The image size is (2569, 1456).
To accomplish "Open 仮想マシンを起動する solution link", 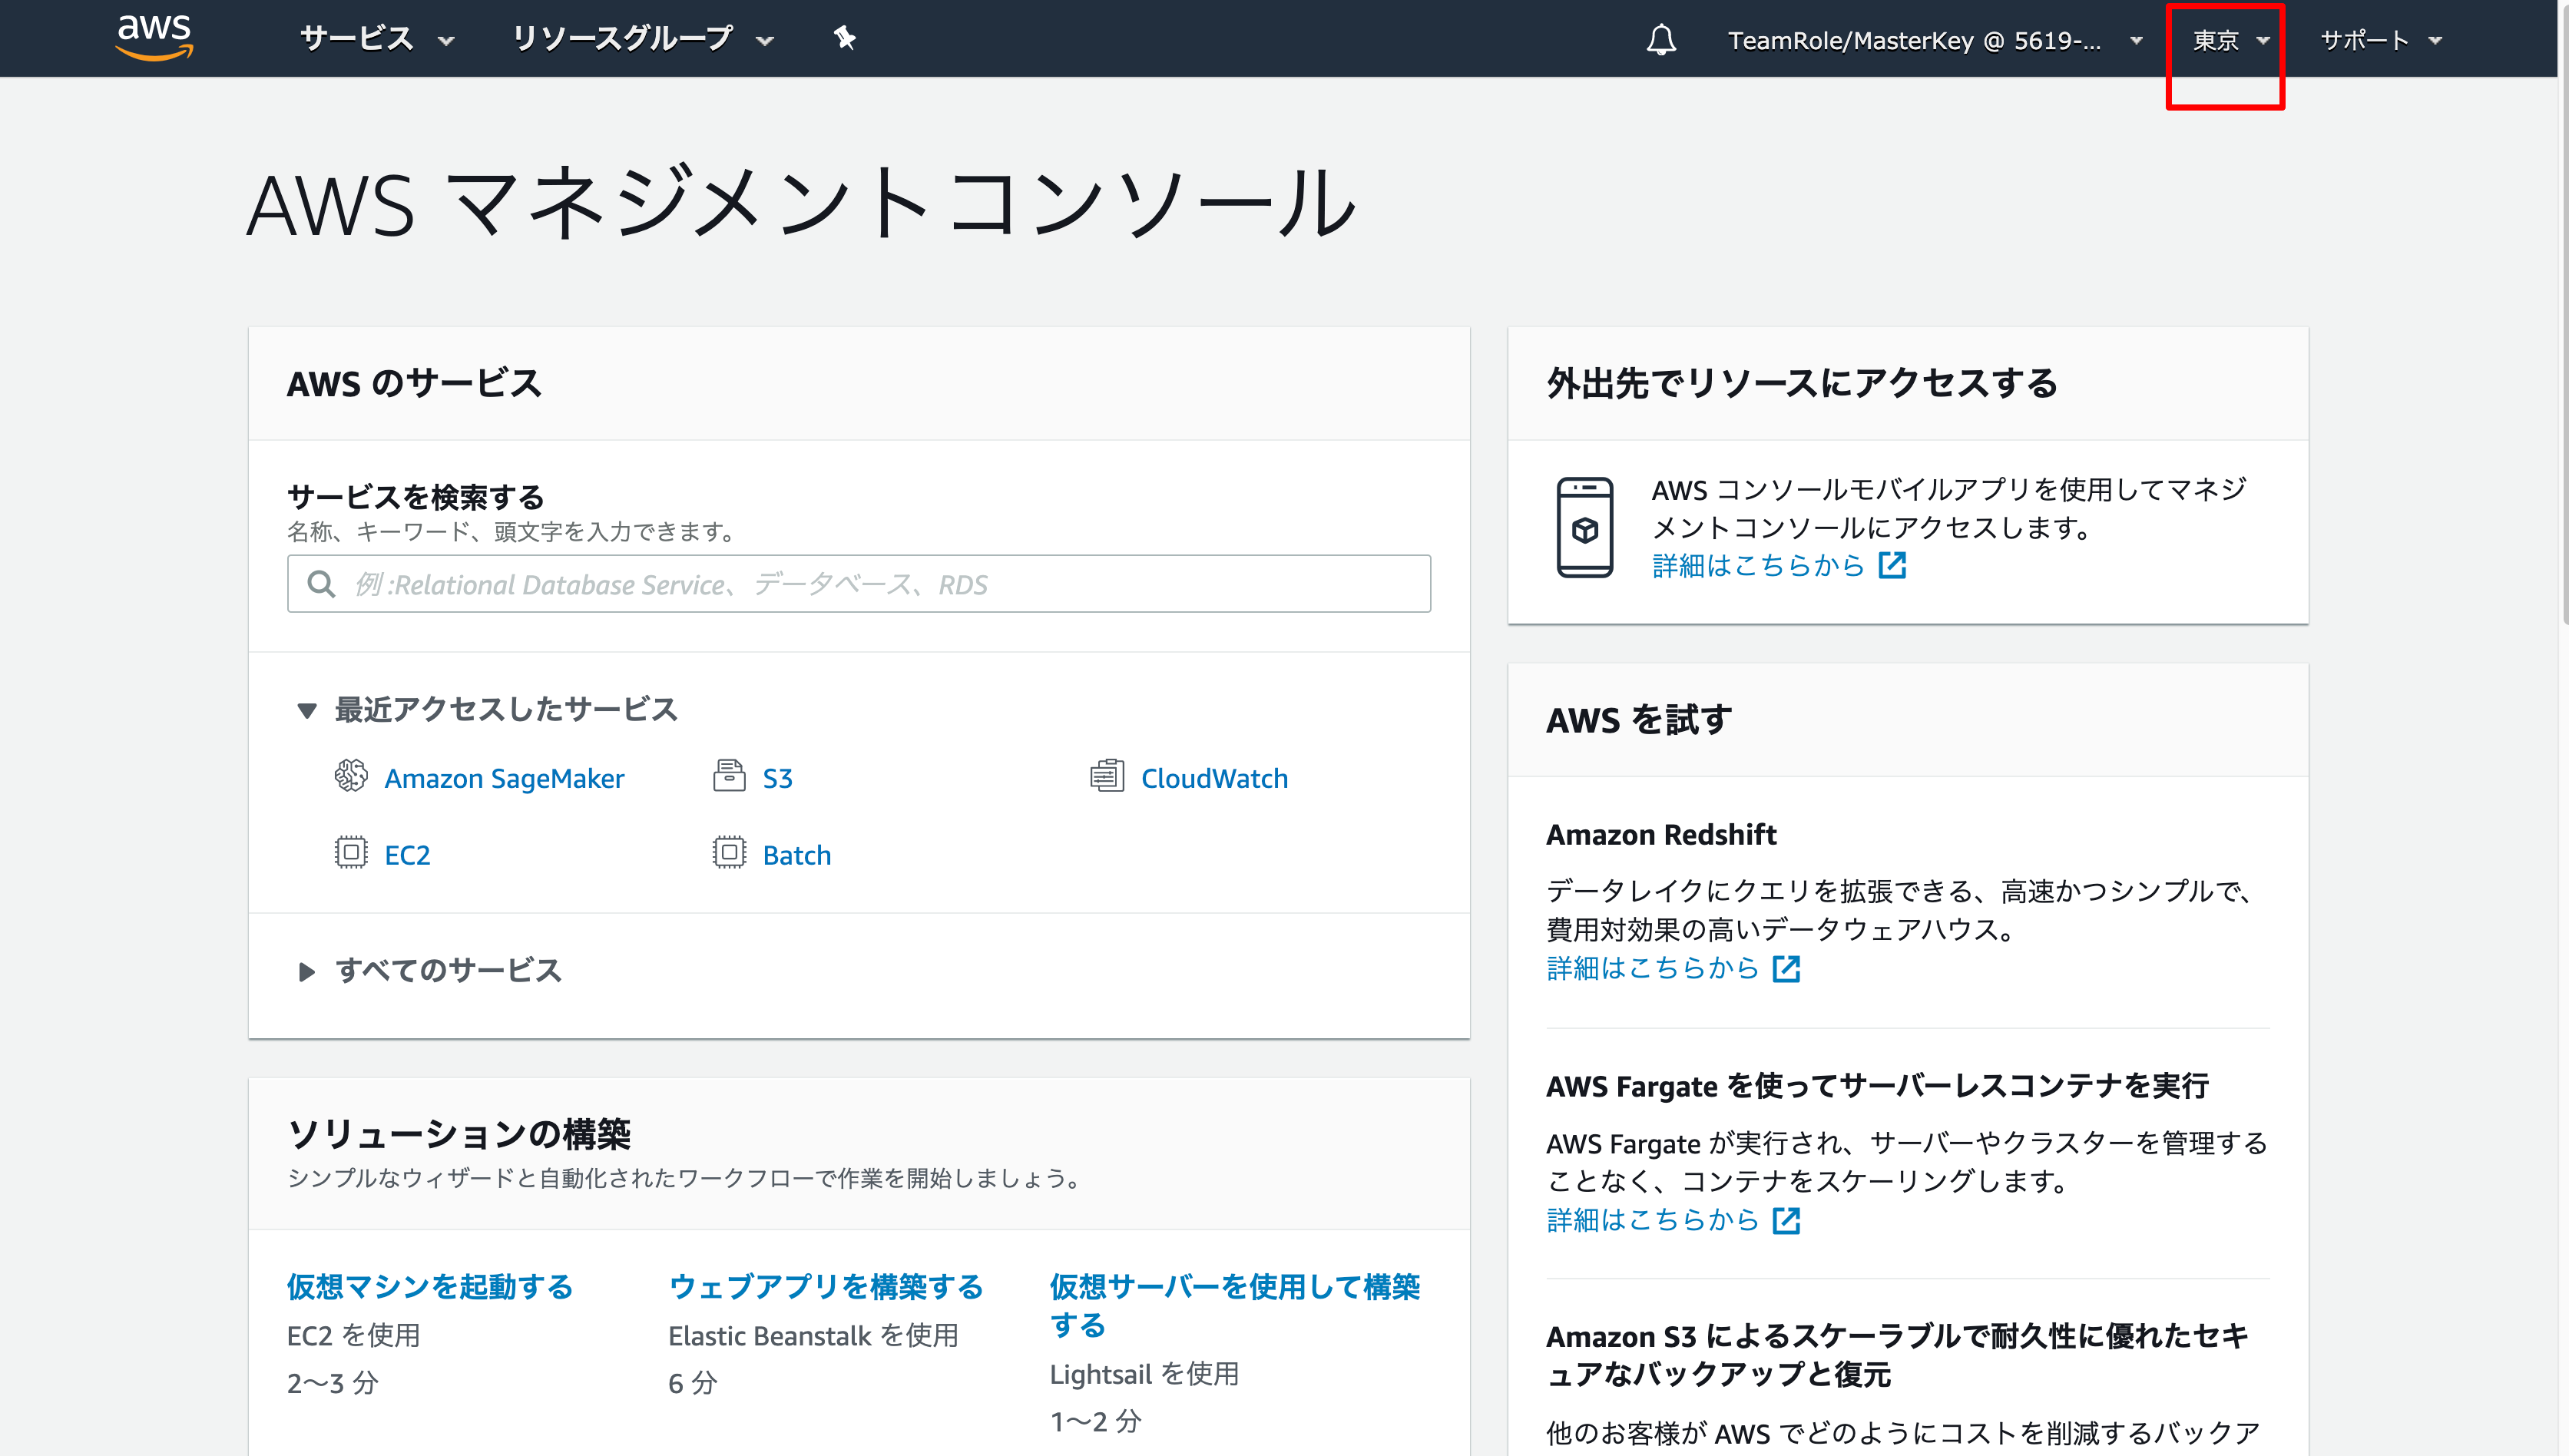I will [430, 1288].
